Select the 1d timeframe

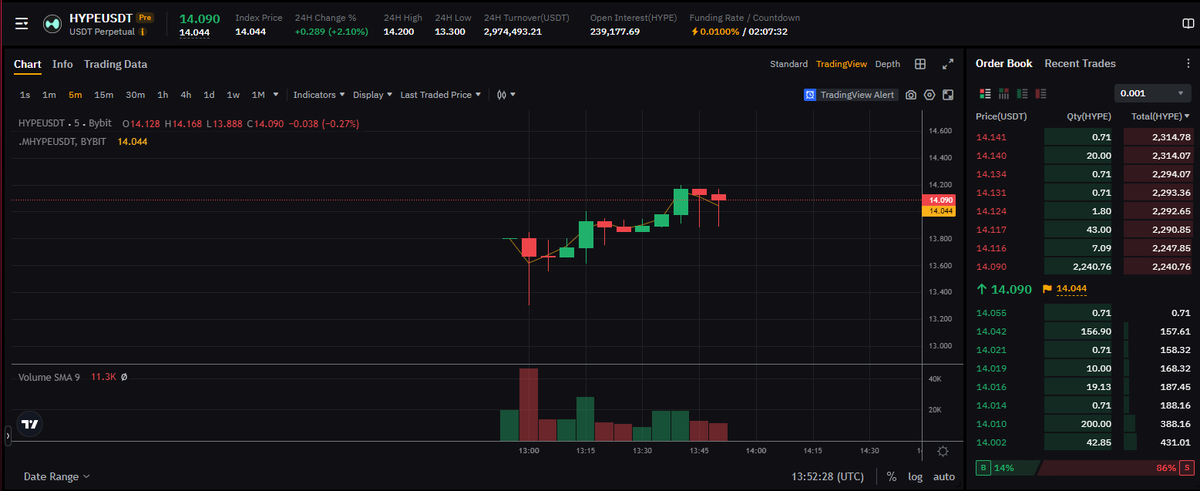(209, 95)
